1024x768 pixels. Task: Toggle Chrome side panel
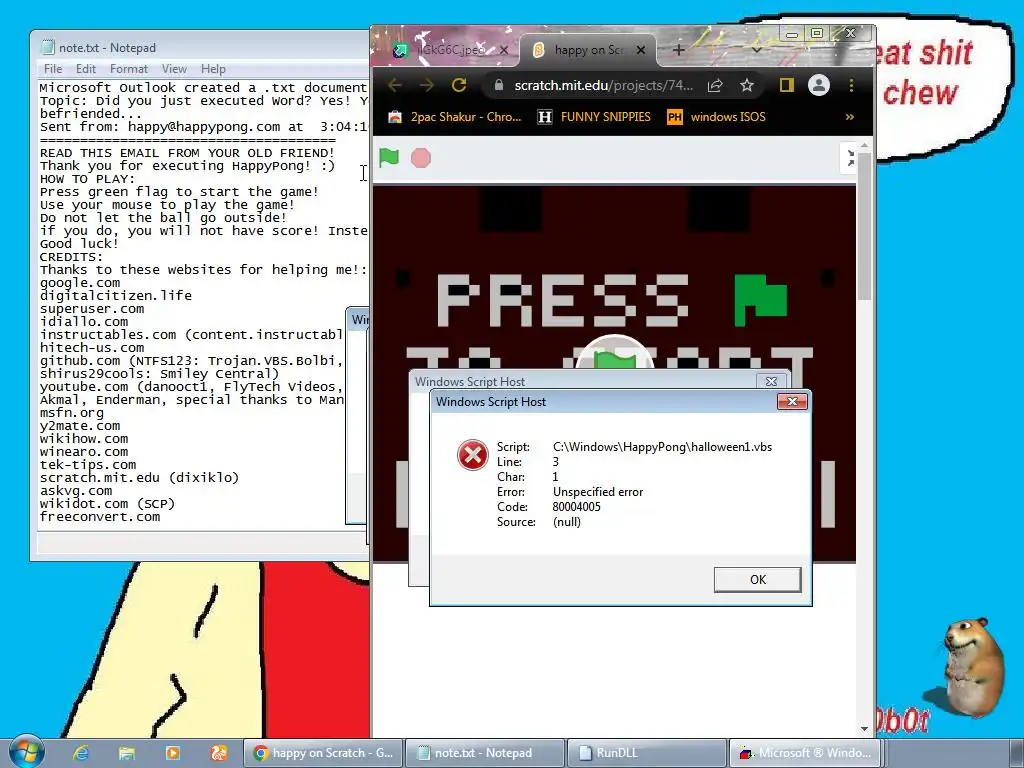pyautogui.click(x=786, y=85)
